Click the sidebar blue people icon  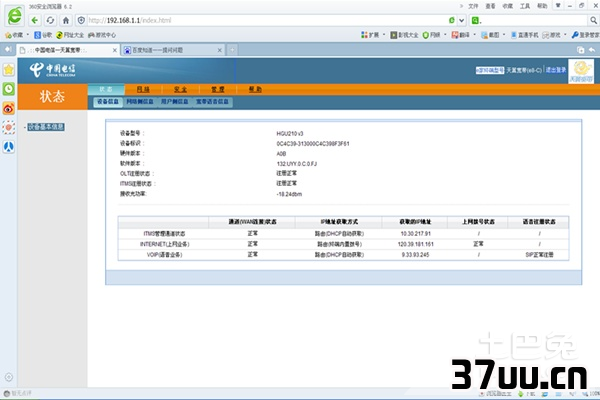[x=9, y=147]
